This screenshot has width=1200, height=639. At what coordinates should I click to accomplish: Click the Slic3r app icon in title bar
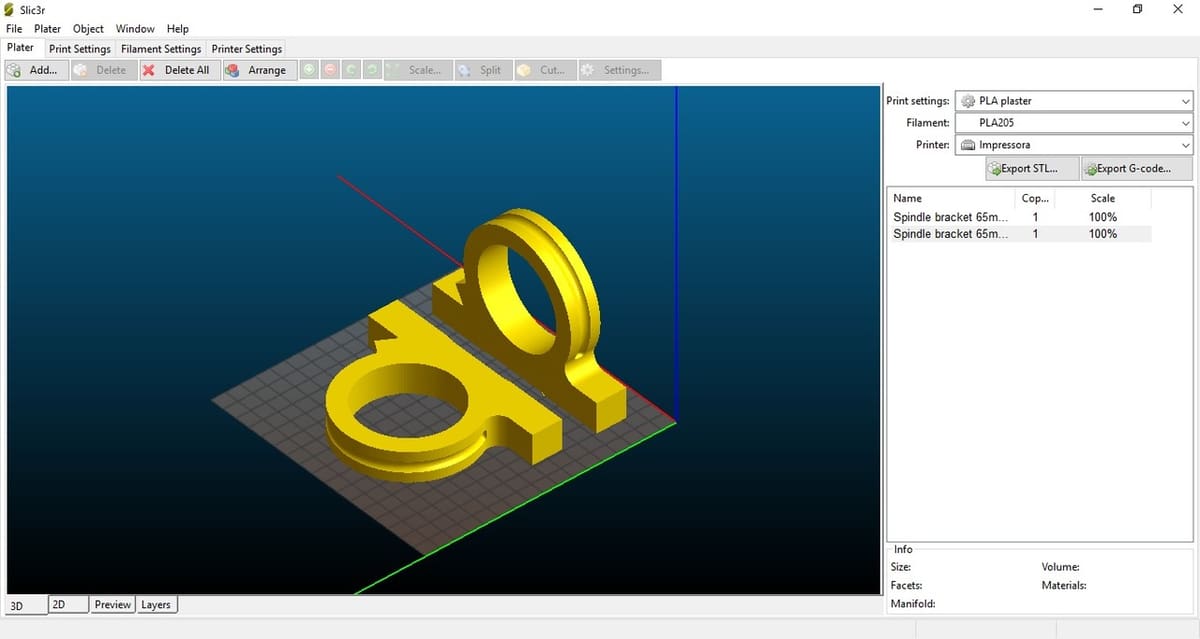[10, 9]
